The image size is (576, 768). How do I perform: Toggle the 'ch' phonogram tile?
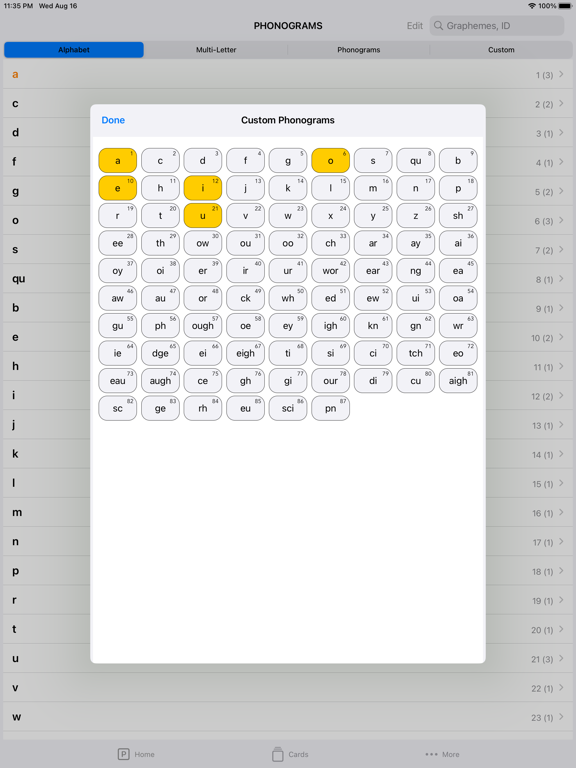pos(331,243)
